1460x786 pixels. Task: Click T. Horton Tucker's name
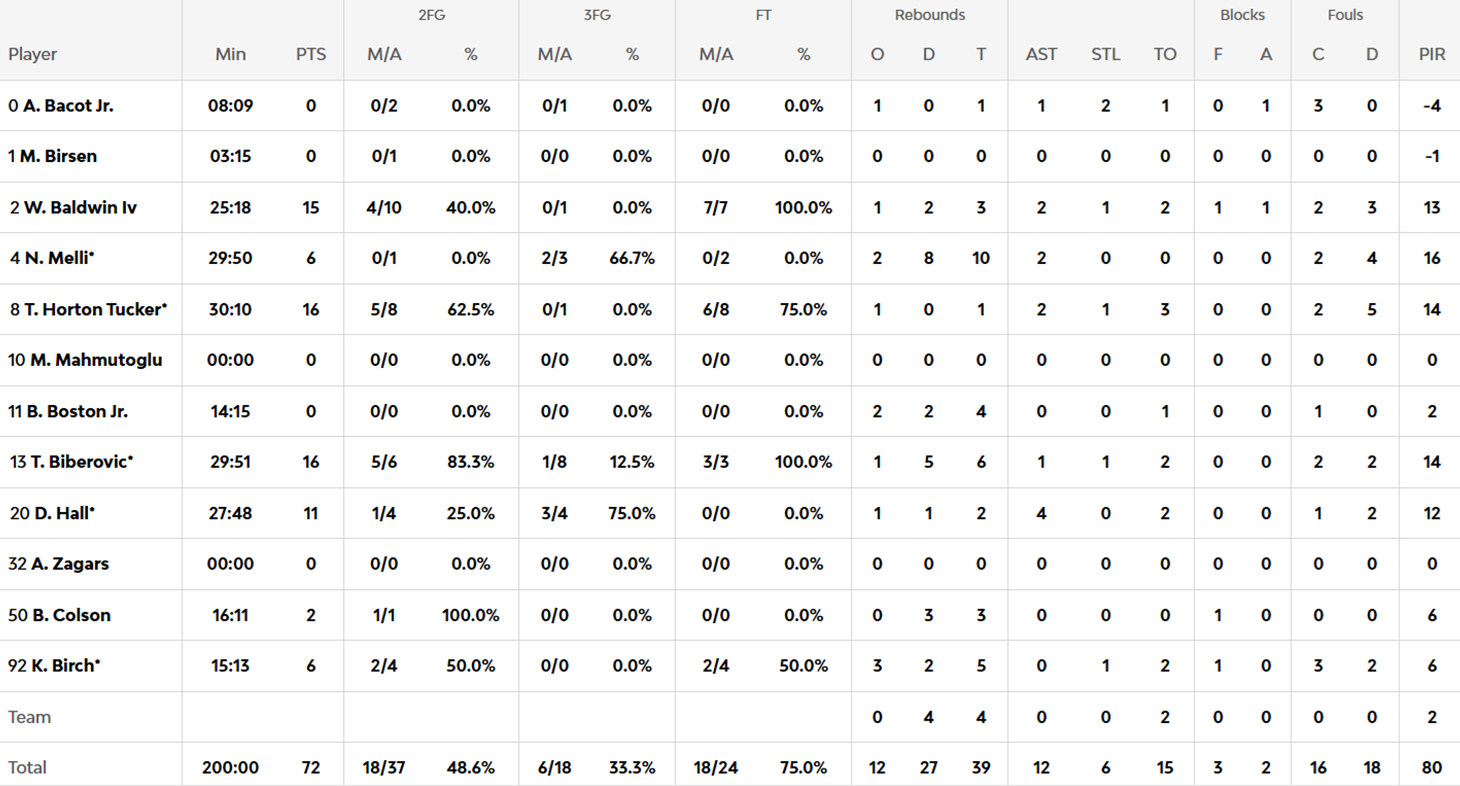pos(91,310)
